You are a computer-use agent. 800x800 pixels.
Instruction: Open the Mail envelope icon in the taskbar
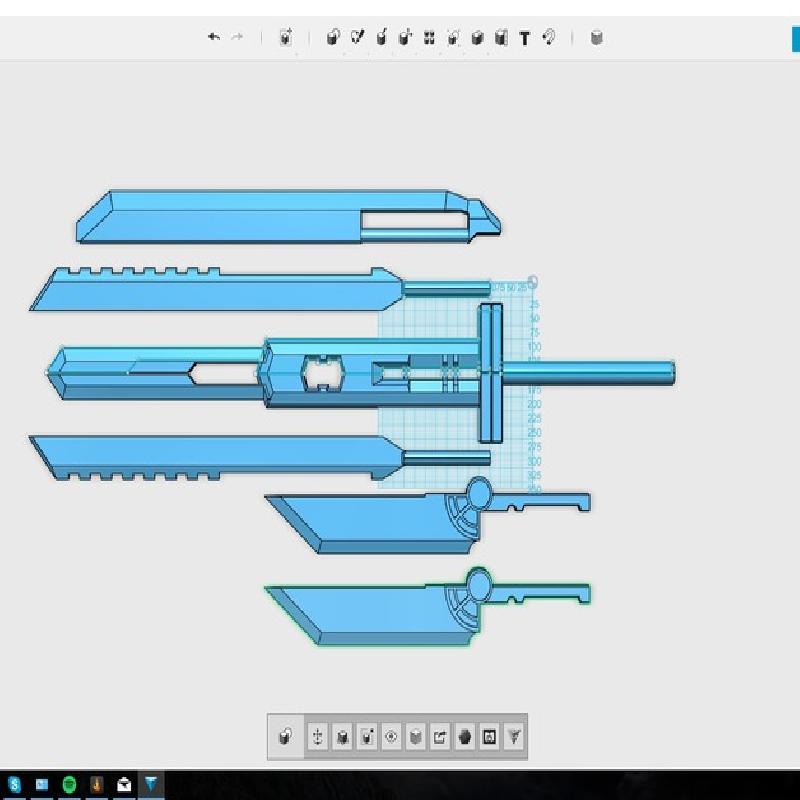click(124, 784)
